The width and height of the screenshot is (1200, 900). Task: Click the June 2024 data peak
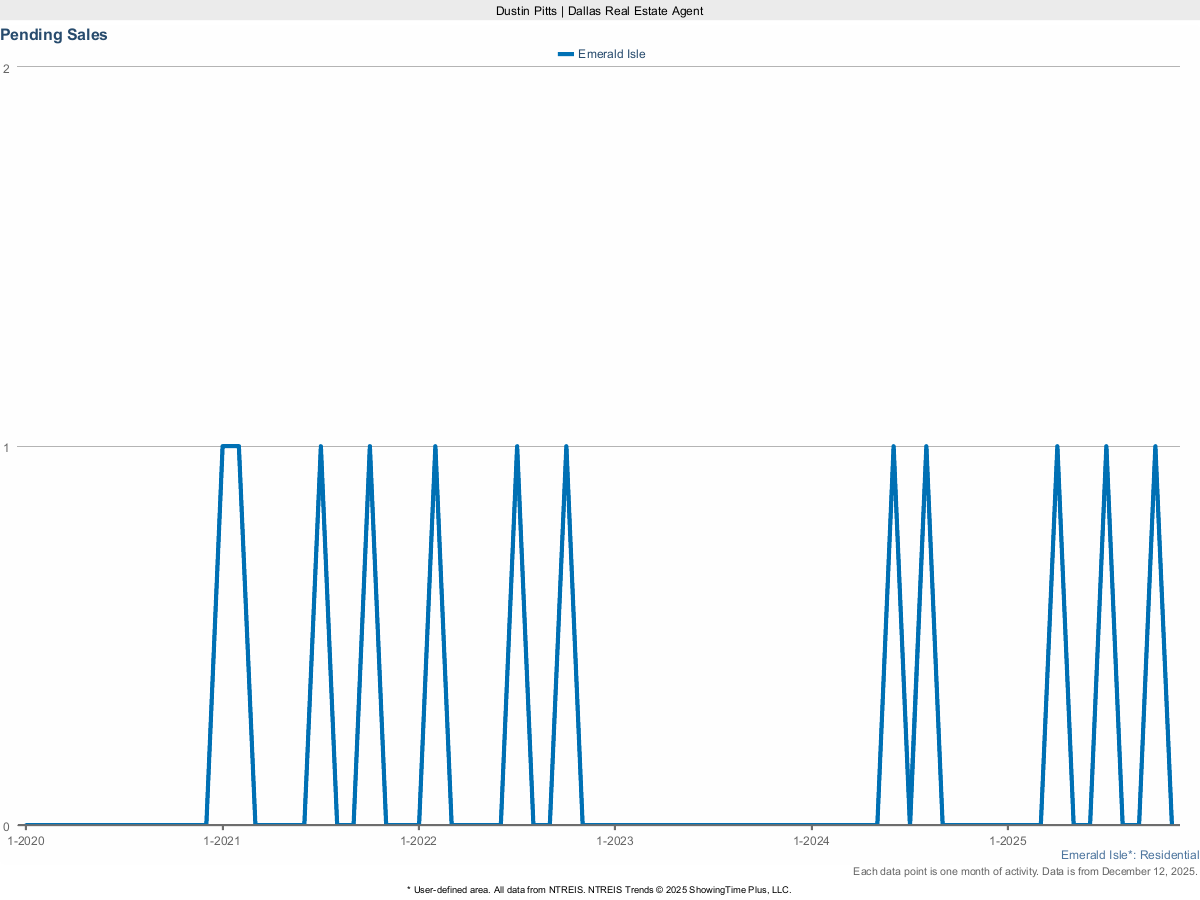[893, 447]
